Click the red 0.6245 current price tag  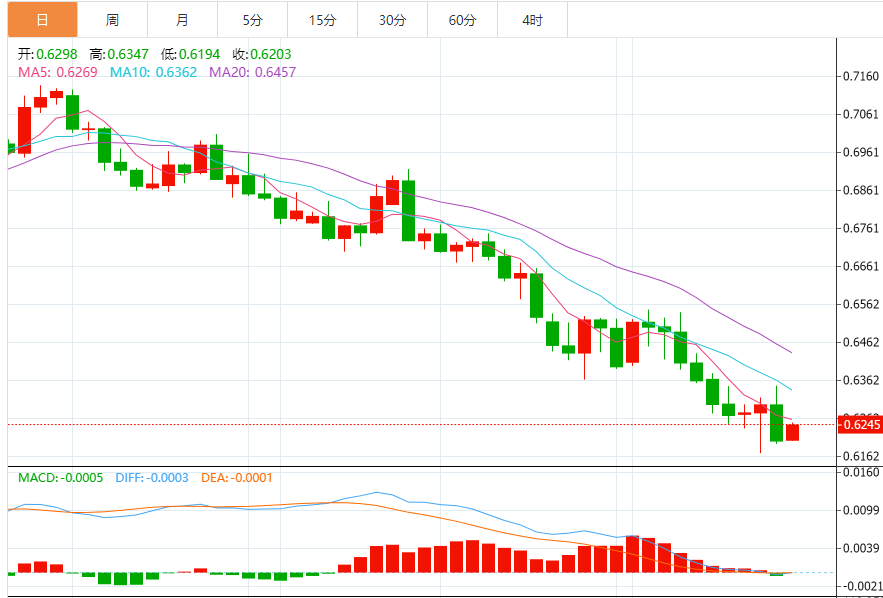tap(861, 425)
